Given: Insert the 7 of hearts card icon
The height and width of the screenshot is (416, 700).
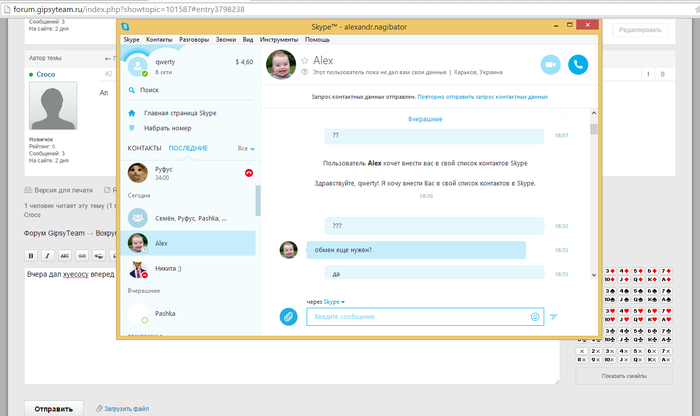Looking at the screenshot, I should point(667,311).
